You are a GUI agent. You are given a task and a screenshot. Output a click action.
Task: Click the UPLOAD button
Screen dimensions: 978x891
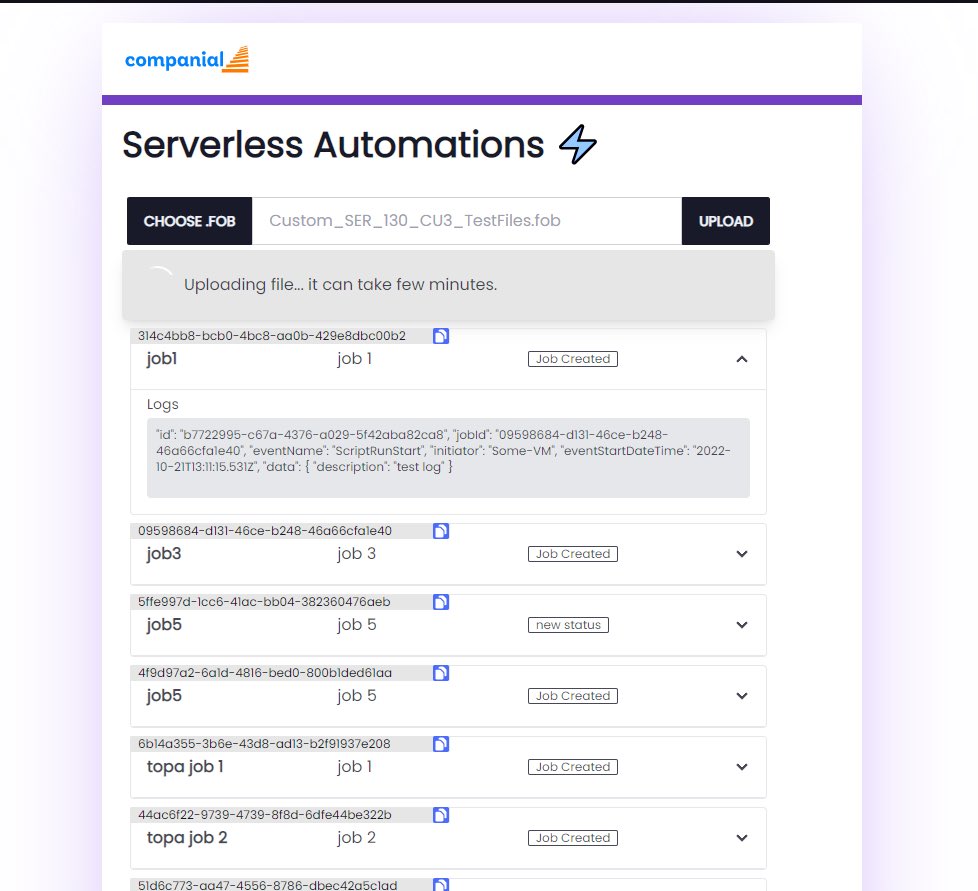(725, 221)
